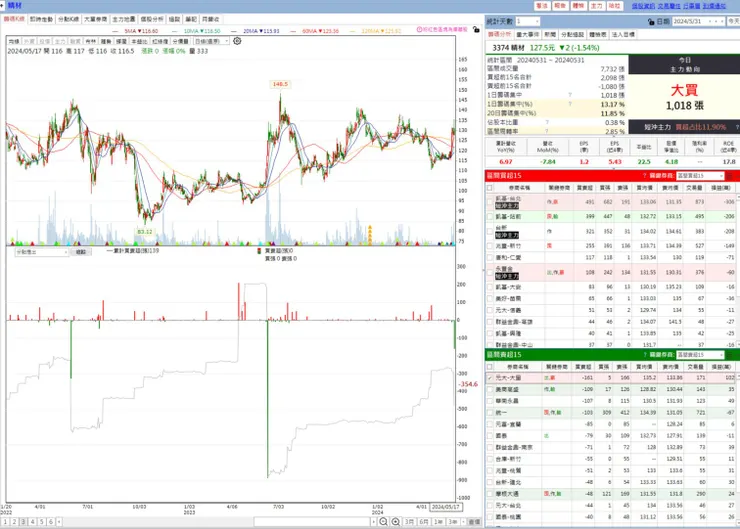This screenshot has height=529, width=740.
Task: Click help icon beside 短沖主力 buy ratio
Action: [737, 127]
